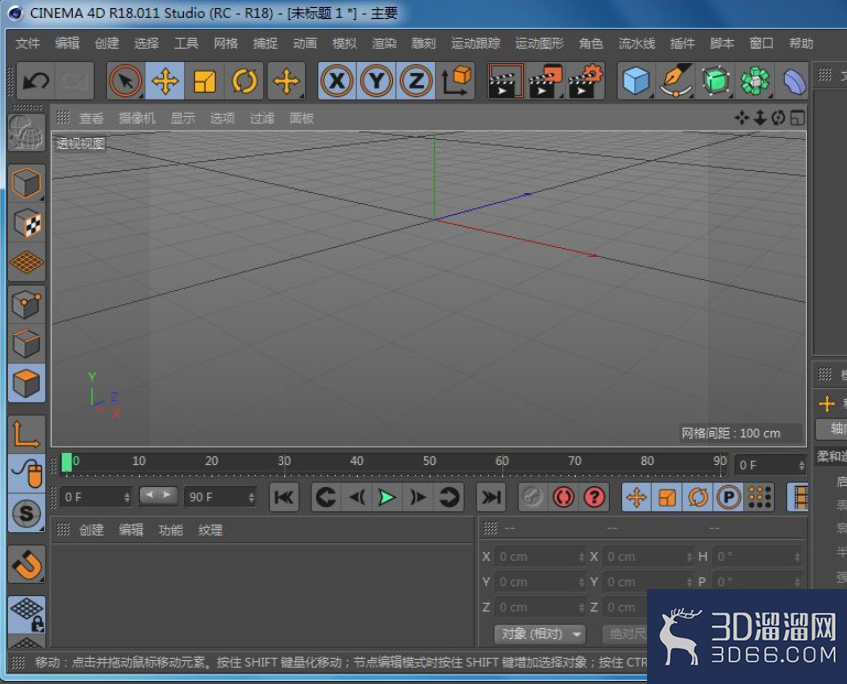Image resolution: width=847 pixels, height=684 pixels.
Task: Click the Undo arrow icon
Action: click(x=36, y=81)
